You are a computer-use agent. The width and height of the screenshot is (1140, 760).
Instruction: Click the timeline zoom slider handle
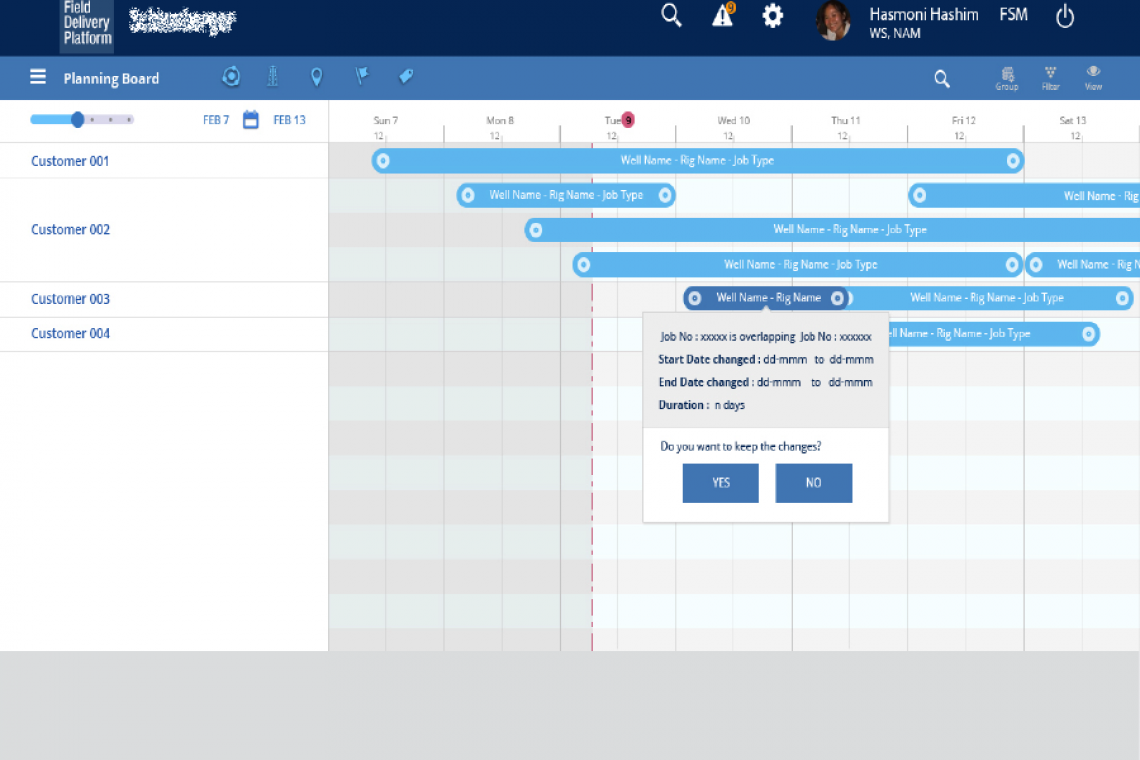tap(77, 120)
